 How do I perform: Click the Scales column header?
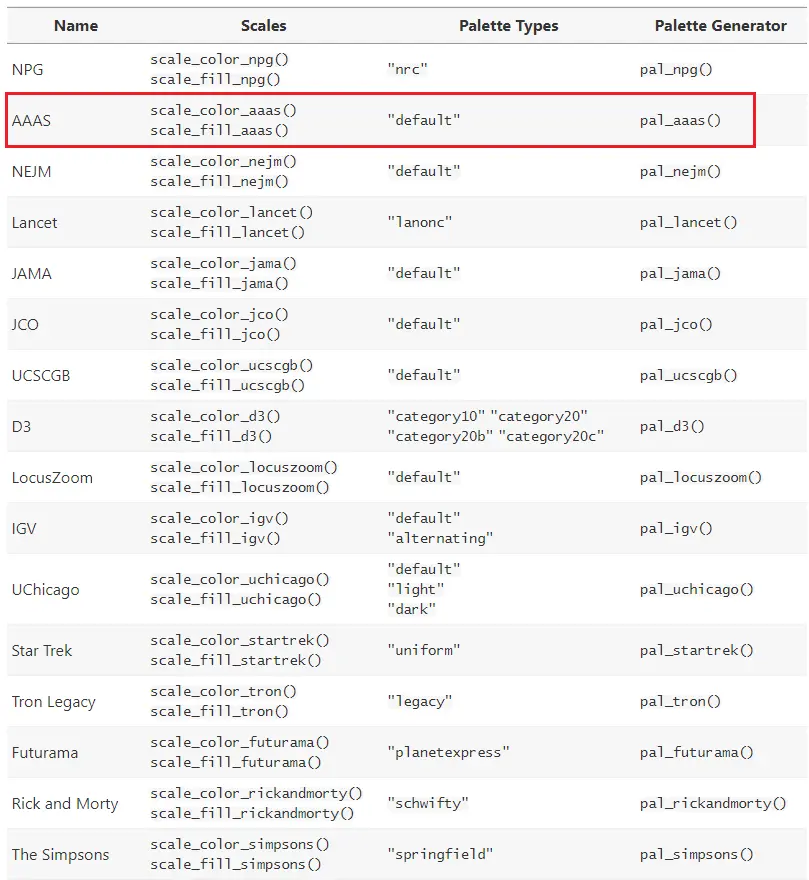pos(263,26)
